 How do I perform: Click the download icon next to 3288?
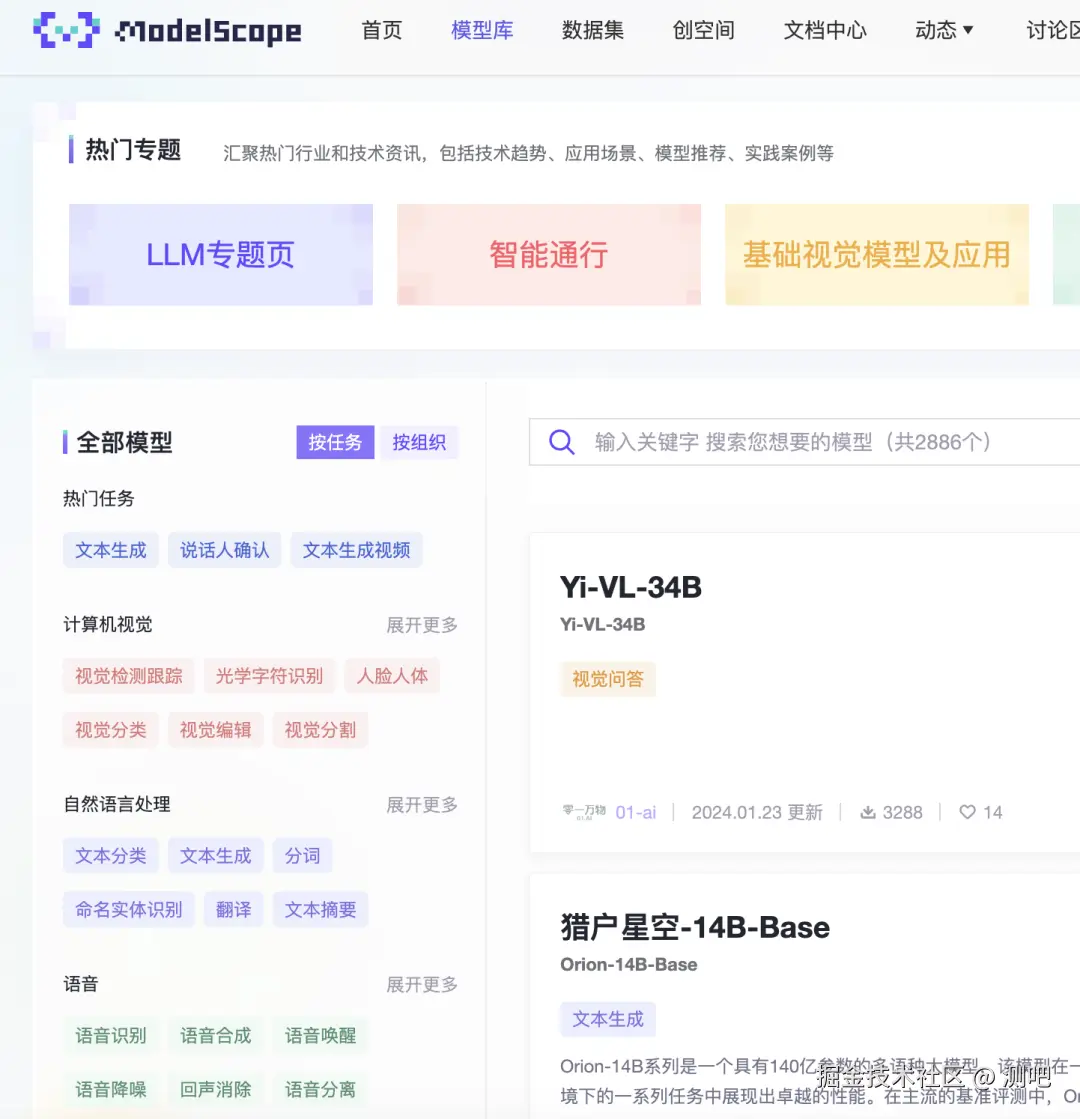pos(867,812)
